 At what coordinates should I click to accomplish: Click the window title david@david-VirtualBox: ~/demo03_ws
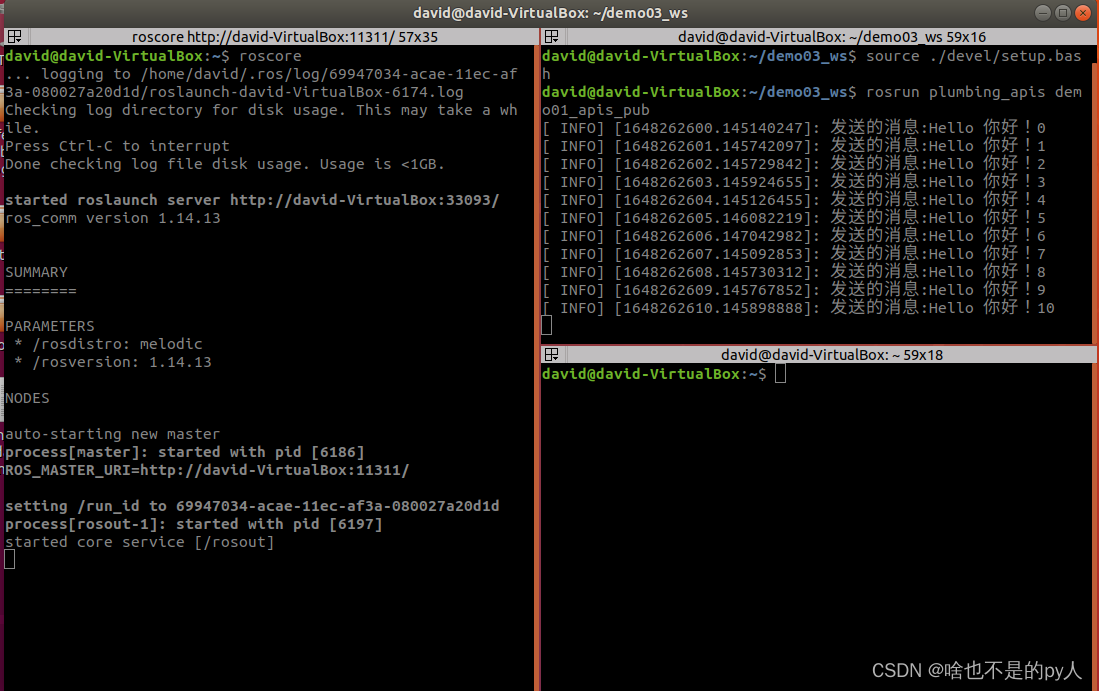click(550, 13)
